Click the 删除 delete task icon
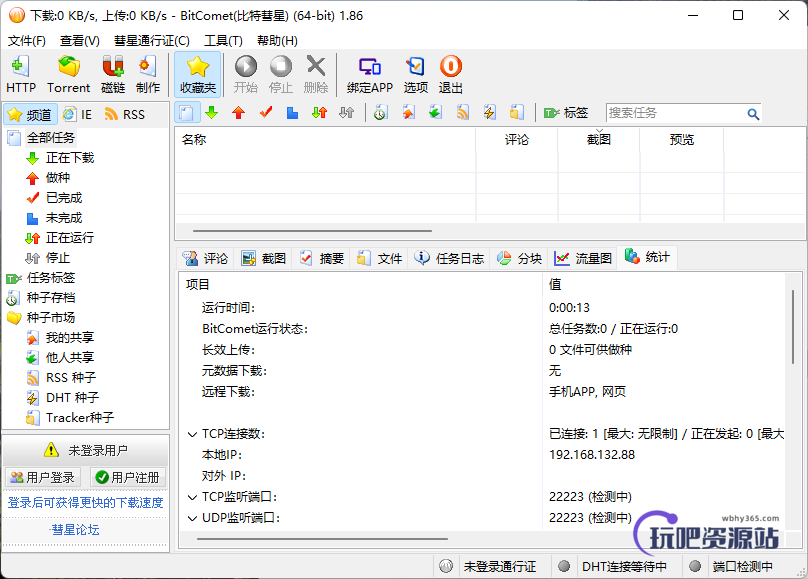 pos(316,74)
